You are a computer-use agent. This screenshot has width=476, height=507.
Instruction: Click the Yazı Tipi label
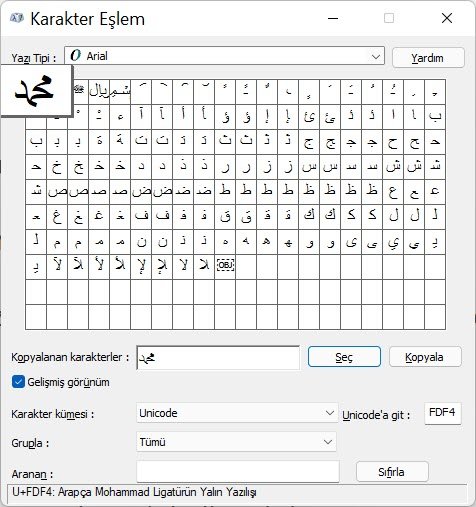34,58
